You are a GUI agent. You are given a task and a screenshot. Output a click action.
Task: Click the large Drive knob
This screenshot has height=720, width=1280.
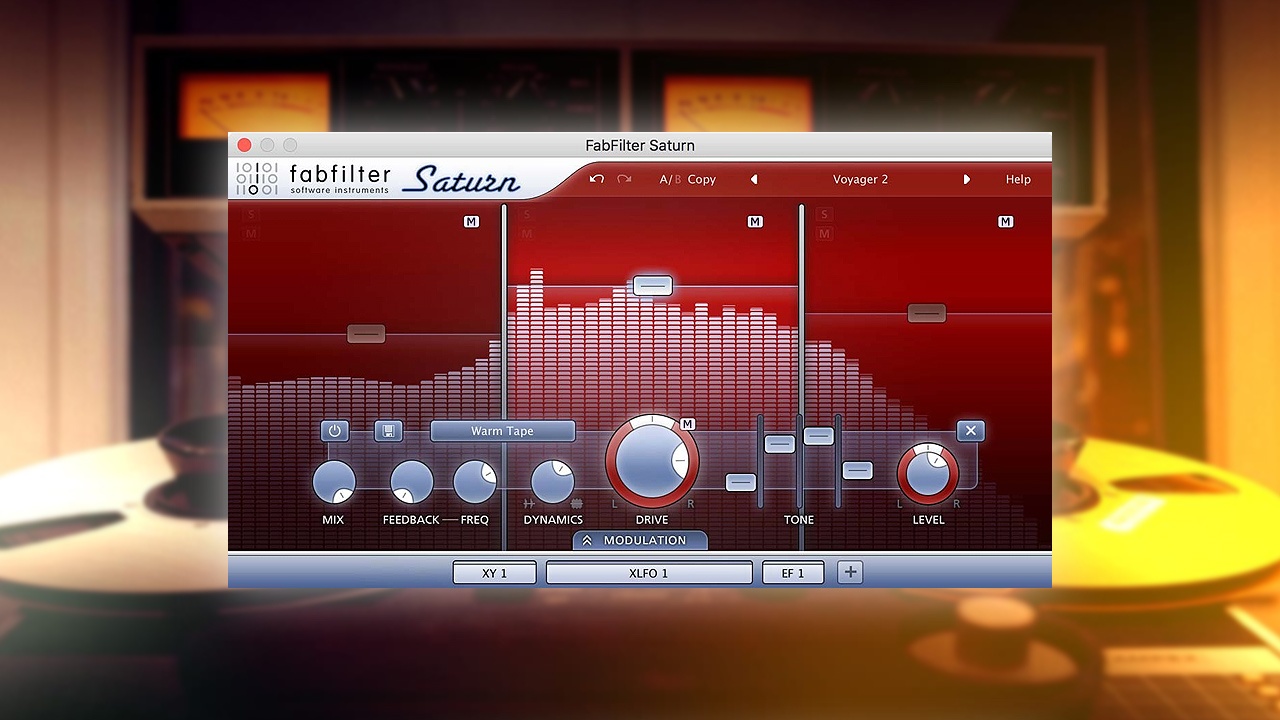click(x=652, y=462)
